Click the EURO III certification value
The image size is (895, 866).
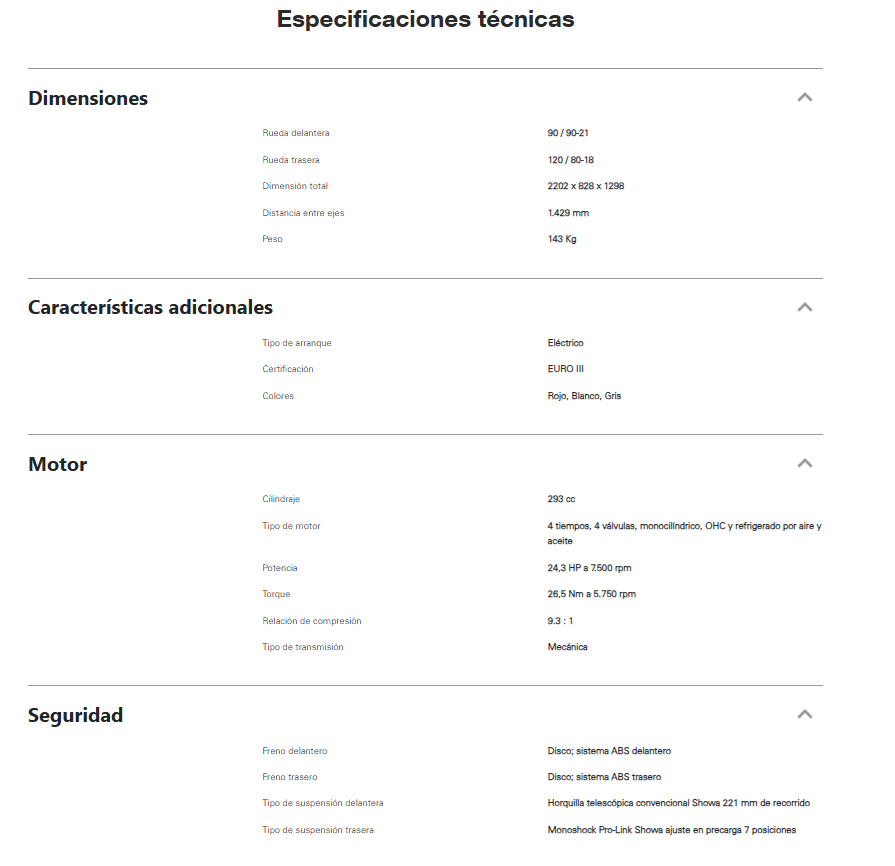(566, 369)
